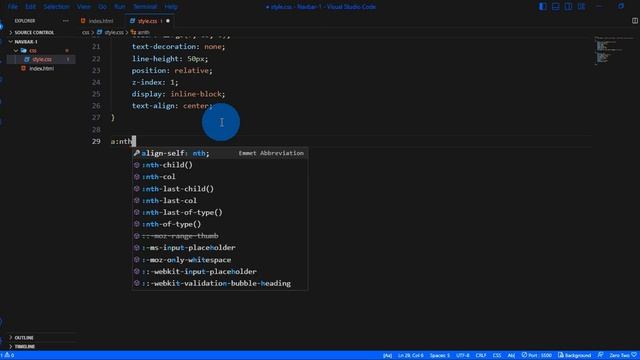The height and width of the screenshot is (360, 640).
Task: Open Ln 29, Col 6 go-to-line
Action: tap(411, 356)
